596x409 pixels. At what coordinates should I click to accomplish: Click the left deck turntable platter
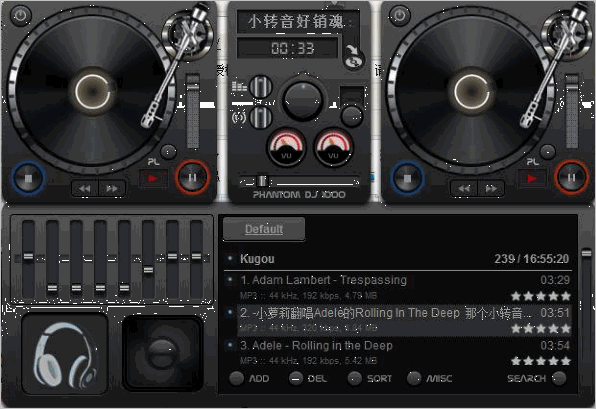(x=92, y=92)
